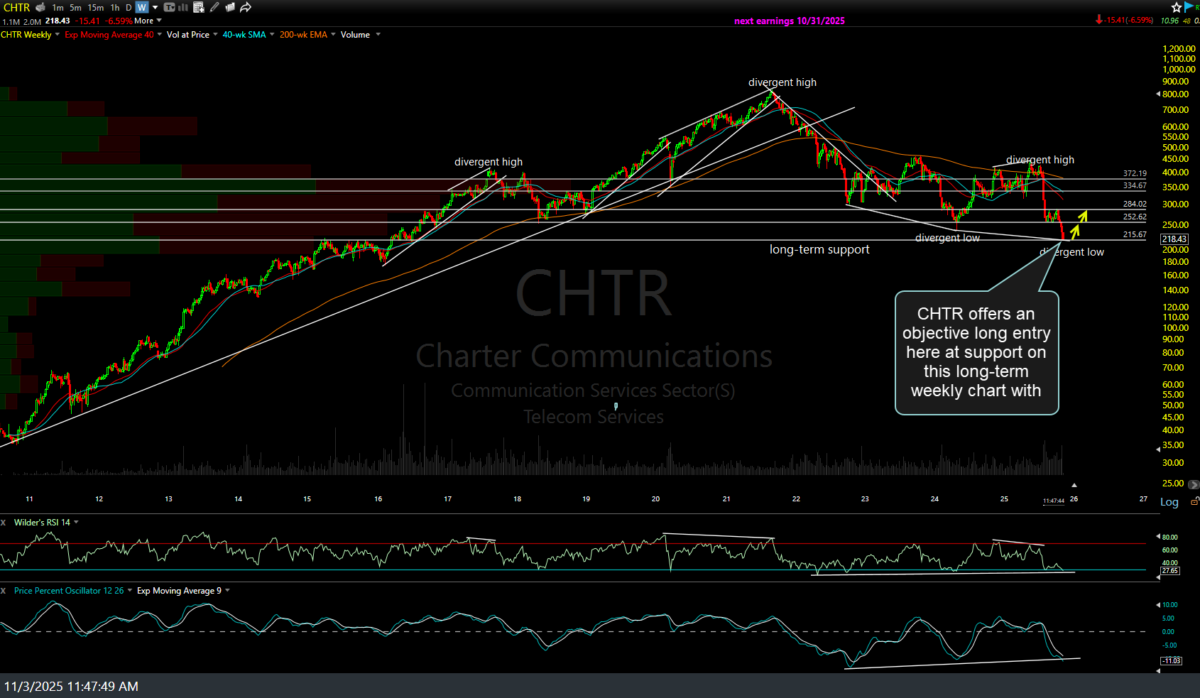Click the share arrow icon
The height and width of the screenshot is (698, 1200).
point(245,7)
